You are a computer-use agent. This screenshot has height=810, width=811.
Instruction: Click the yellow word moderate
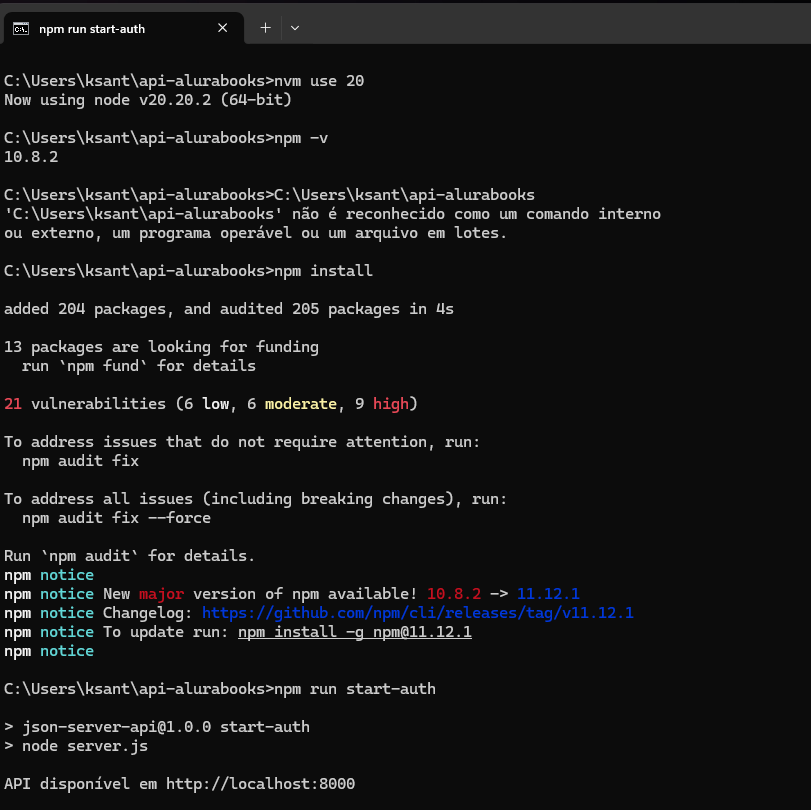pos(301,404)
